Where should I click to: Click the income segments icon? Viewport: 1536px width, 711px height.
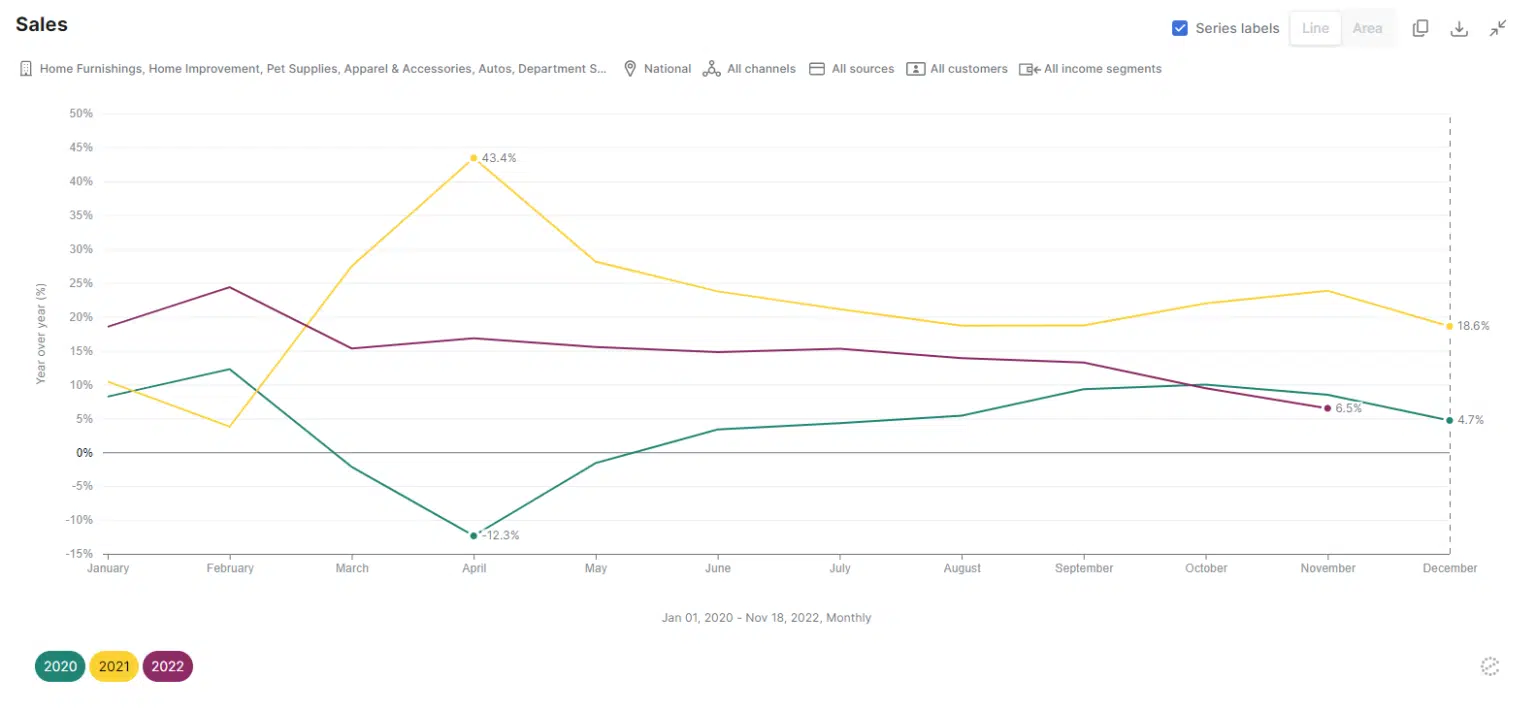click(x=1029, y=69)
